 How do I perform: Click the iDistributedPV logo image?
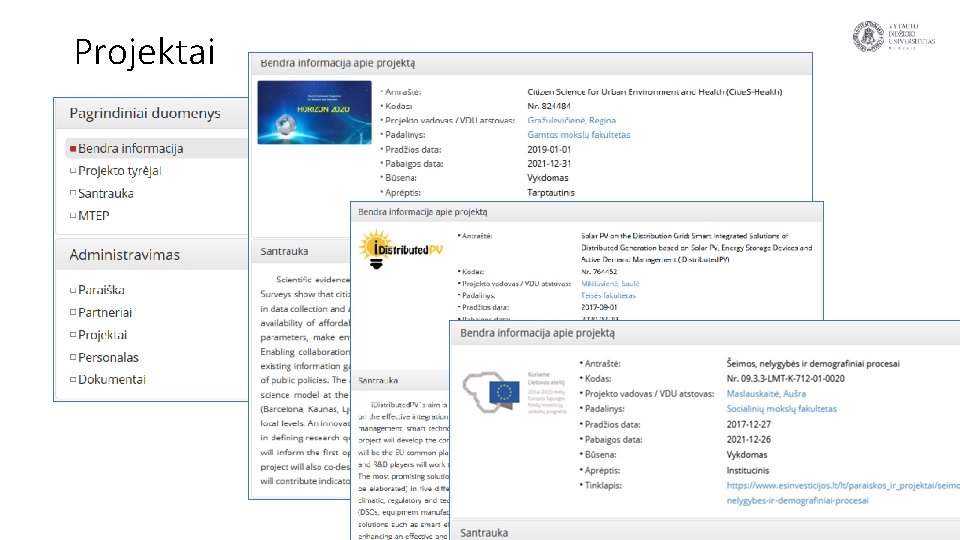[400, 249]
